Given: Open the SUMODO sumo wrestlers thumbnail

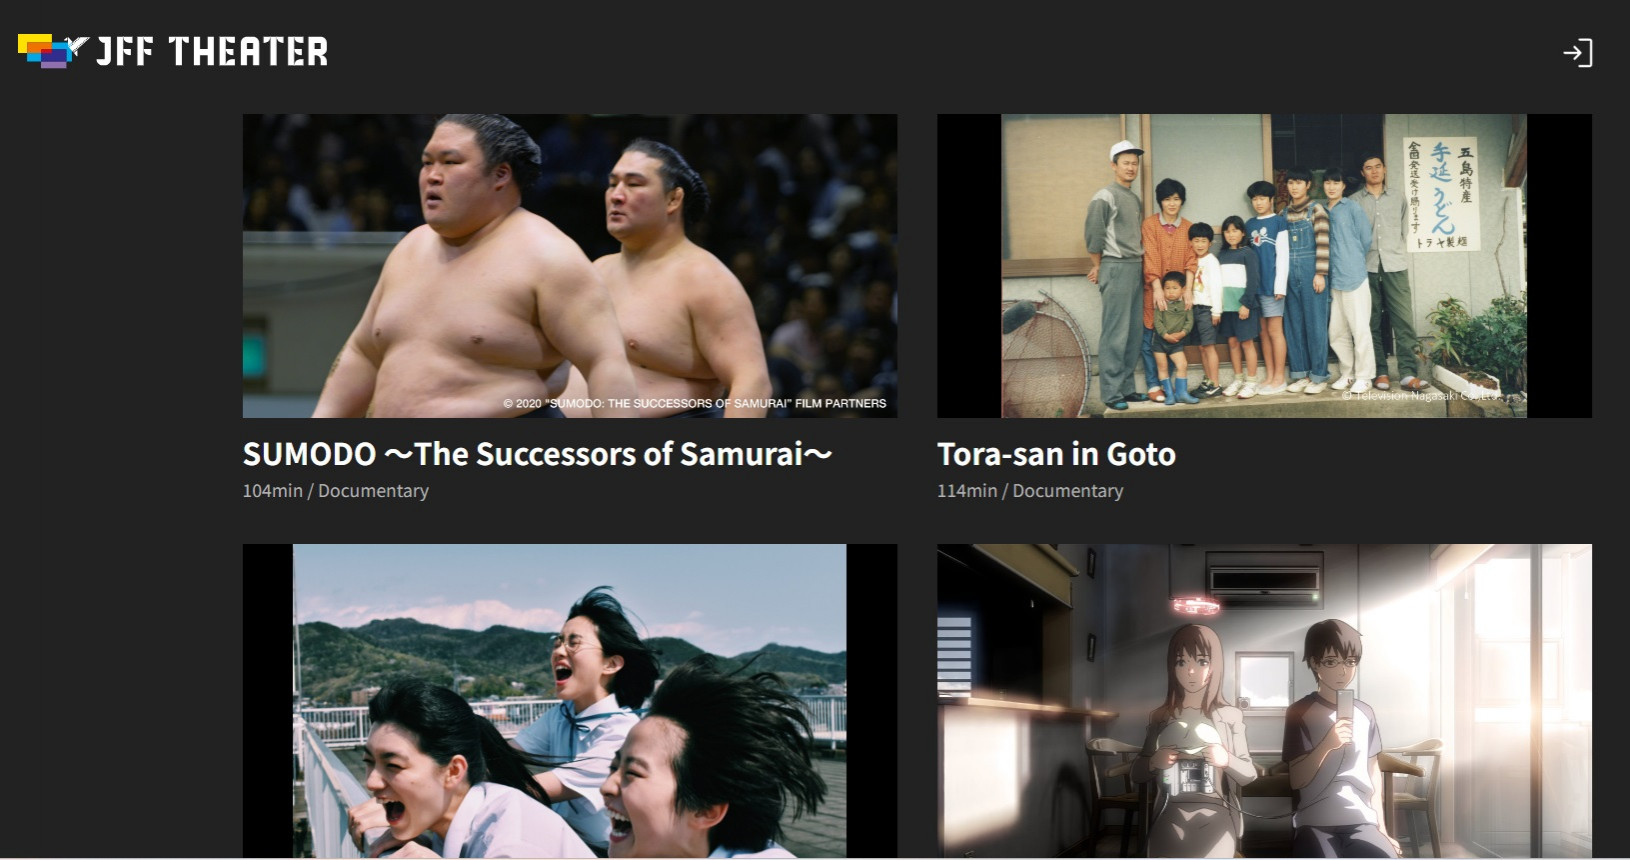Looking at the screenshot, I should click(x=570, y=266).
